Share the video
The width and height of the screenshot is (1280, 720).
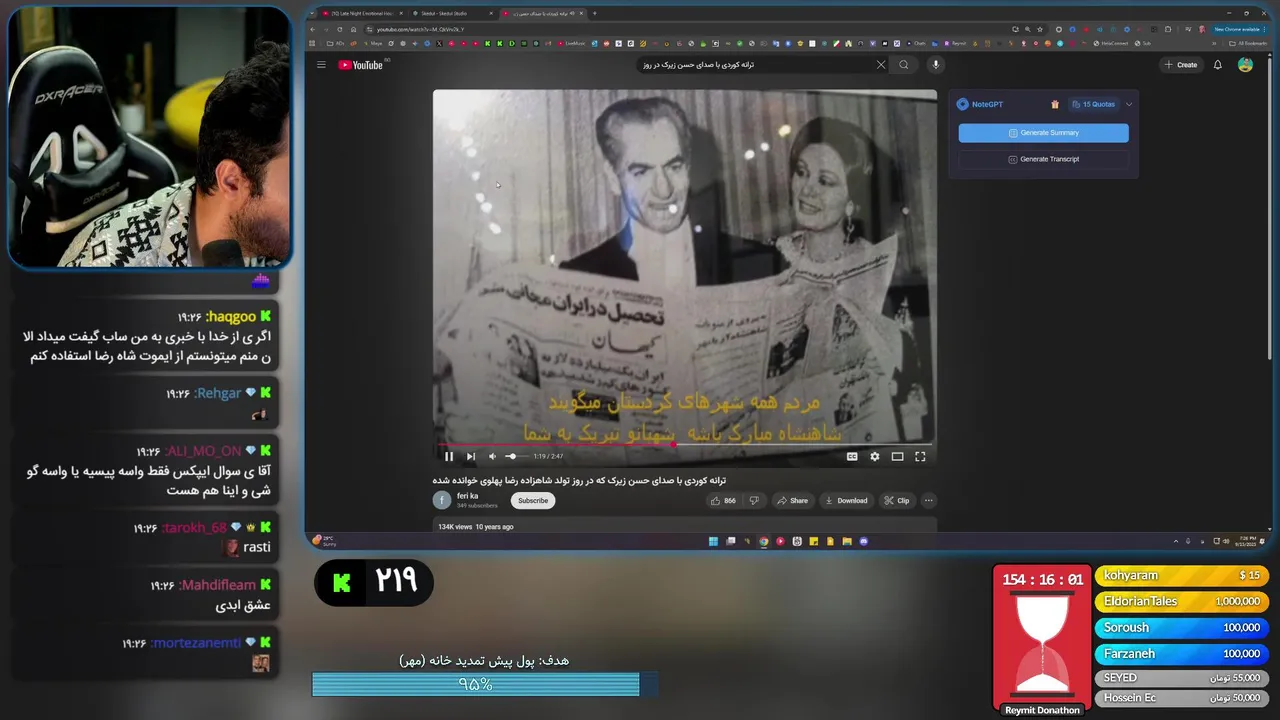click(x=792, y=501)
